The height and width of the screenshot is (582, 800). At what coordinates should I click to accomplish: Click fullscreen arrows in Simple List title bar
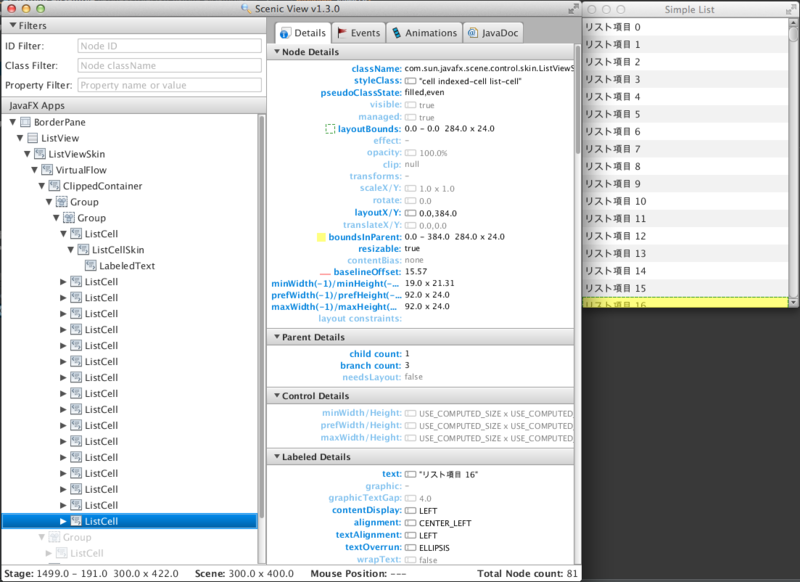793,9
